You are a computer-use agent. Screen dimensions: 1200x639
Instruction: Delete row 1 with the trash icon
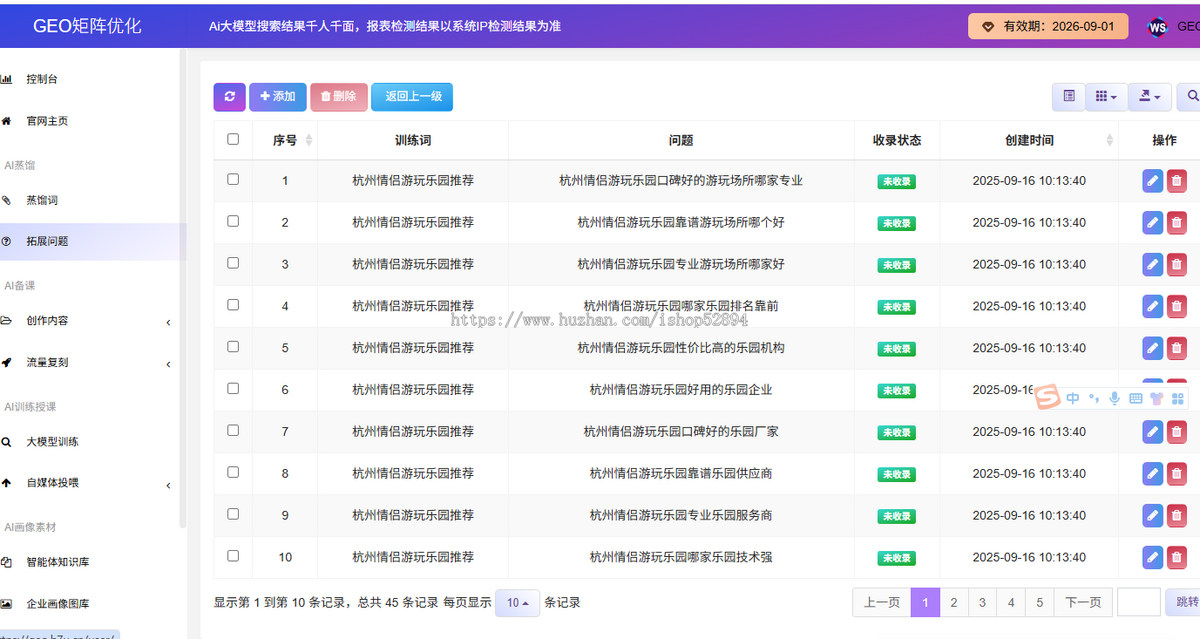click(1177, 181)
